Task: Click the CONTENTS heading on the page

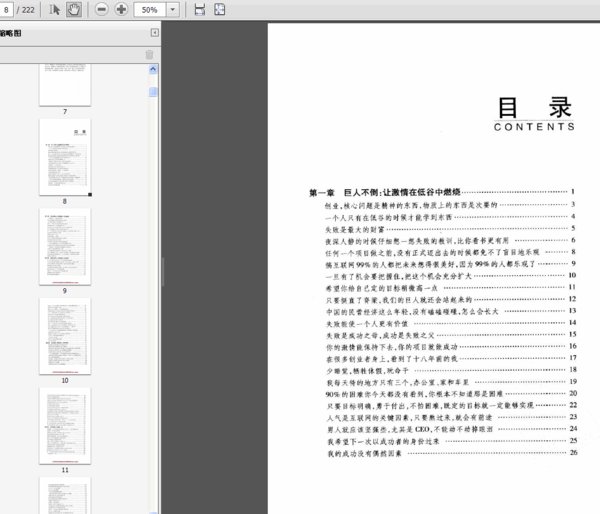Action: (x=534, y=127)
